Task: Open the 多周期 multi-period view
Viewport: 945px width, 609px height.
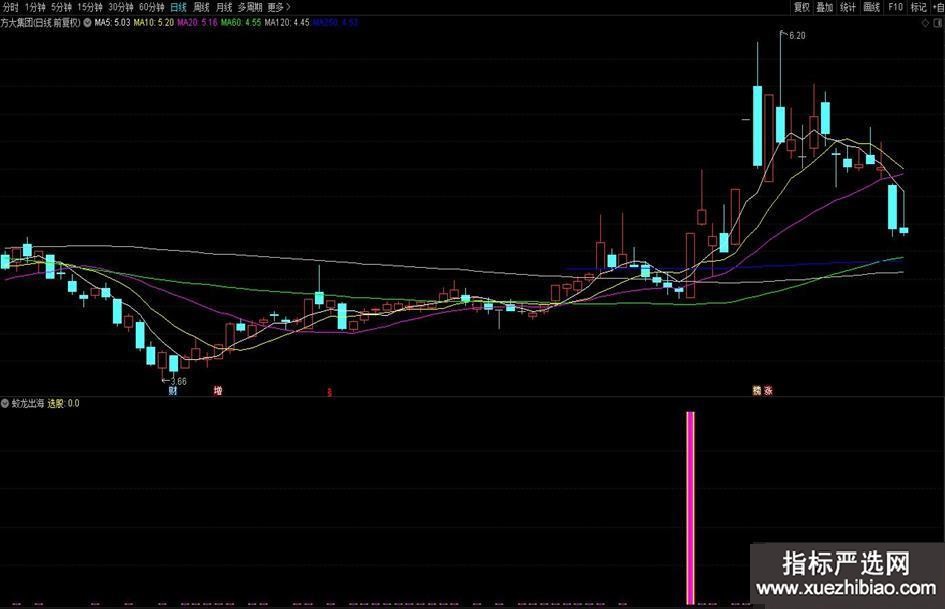Action: 250,7
